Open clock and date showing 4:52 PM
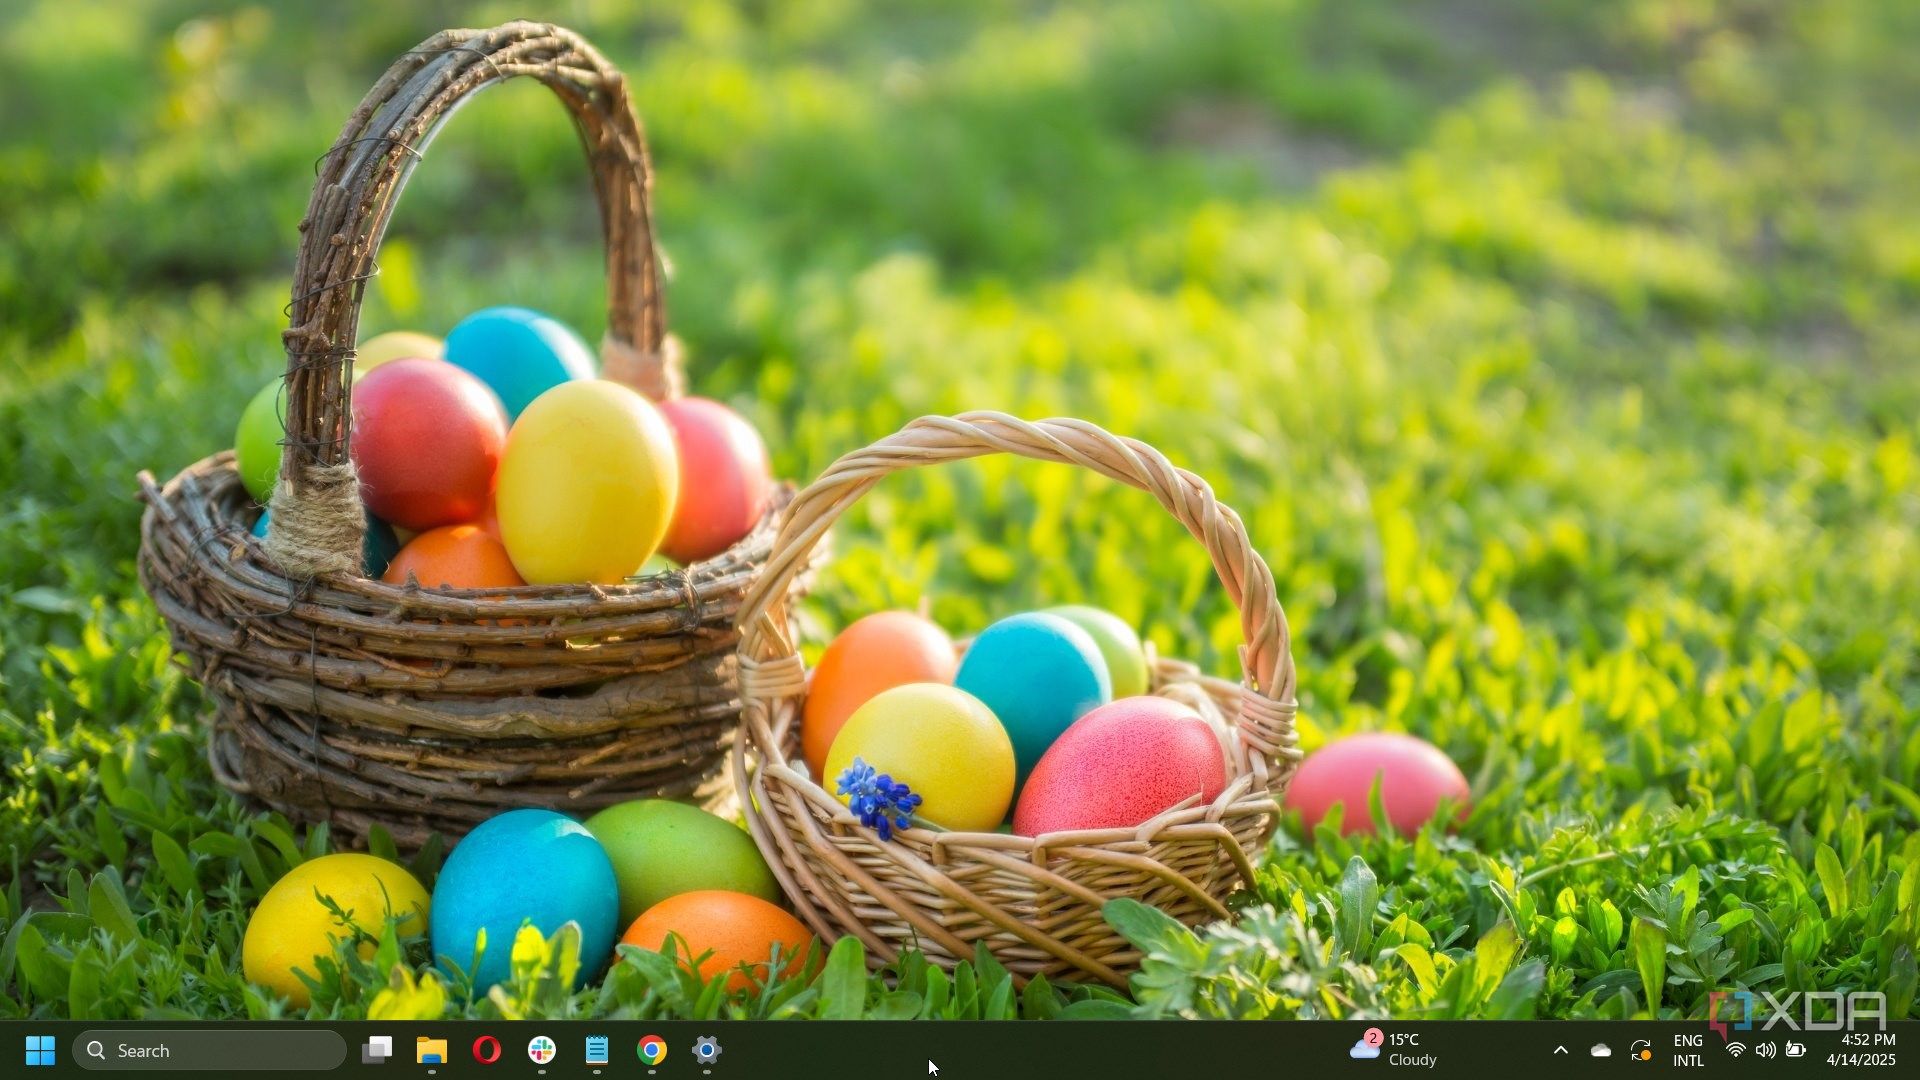 click(1861, 1050)
